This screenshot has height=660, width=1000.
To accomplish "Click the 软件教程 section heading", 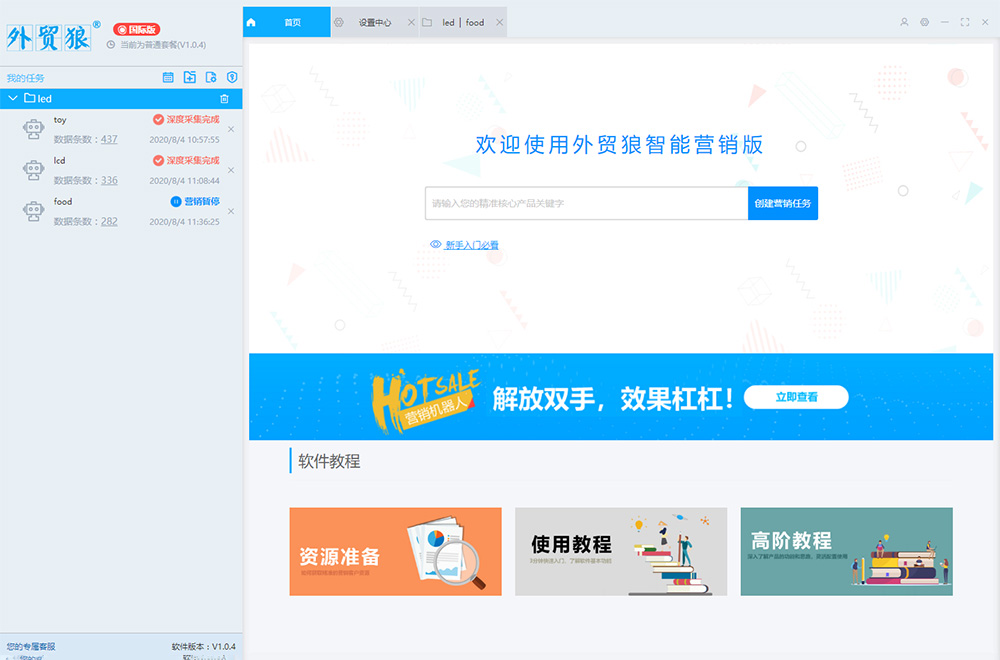I will (329, 461).
